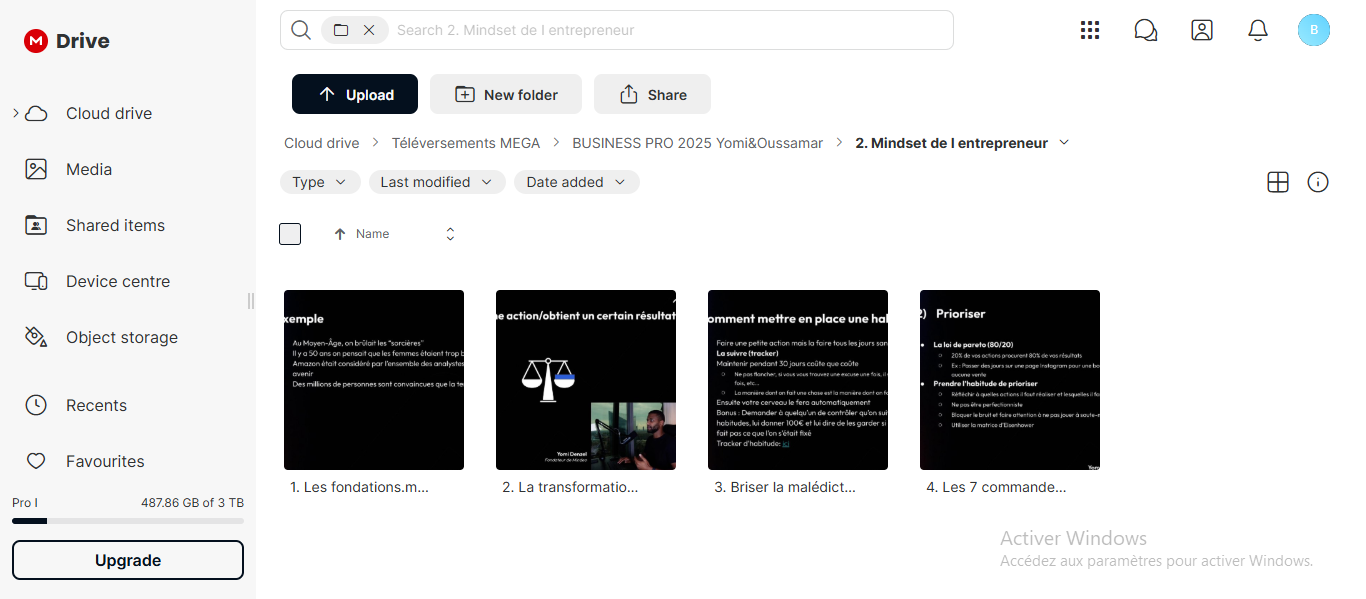This screenshot has height=599, width=1366.
Task: Click the MEGA Drive logo
Action: (67, 41)
